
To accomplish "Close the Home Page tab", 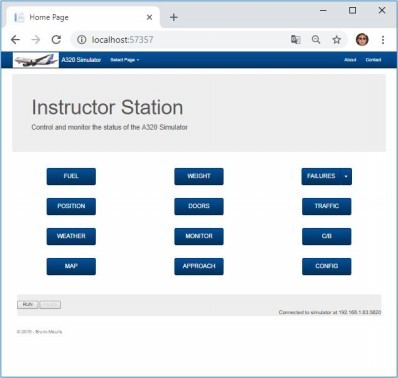I will pyautogui.click(x=149, y=17).
